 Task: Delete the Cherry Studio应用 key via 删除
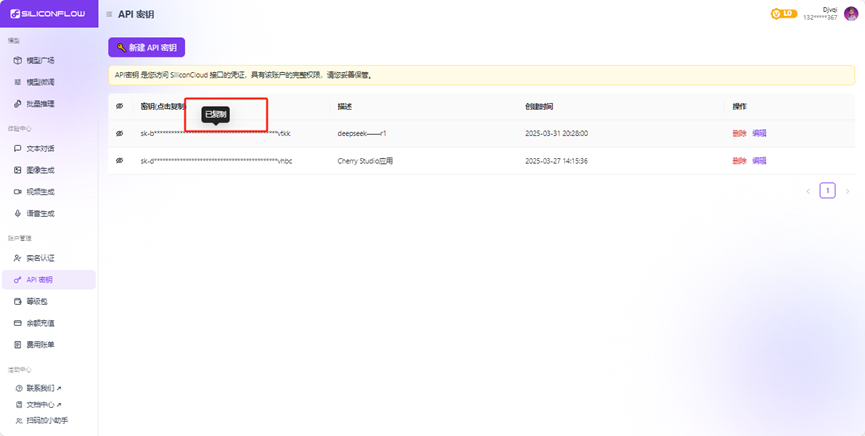(x=739, y=161)
